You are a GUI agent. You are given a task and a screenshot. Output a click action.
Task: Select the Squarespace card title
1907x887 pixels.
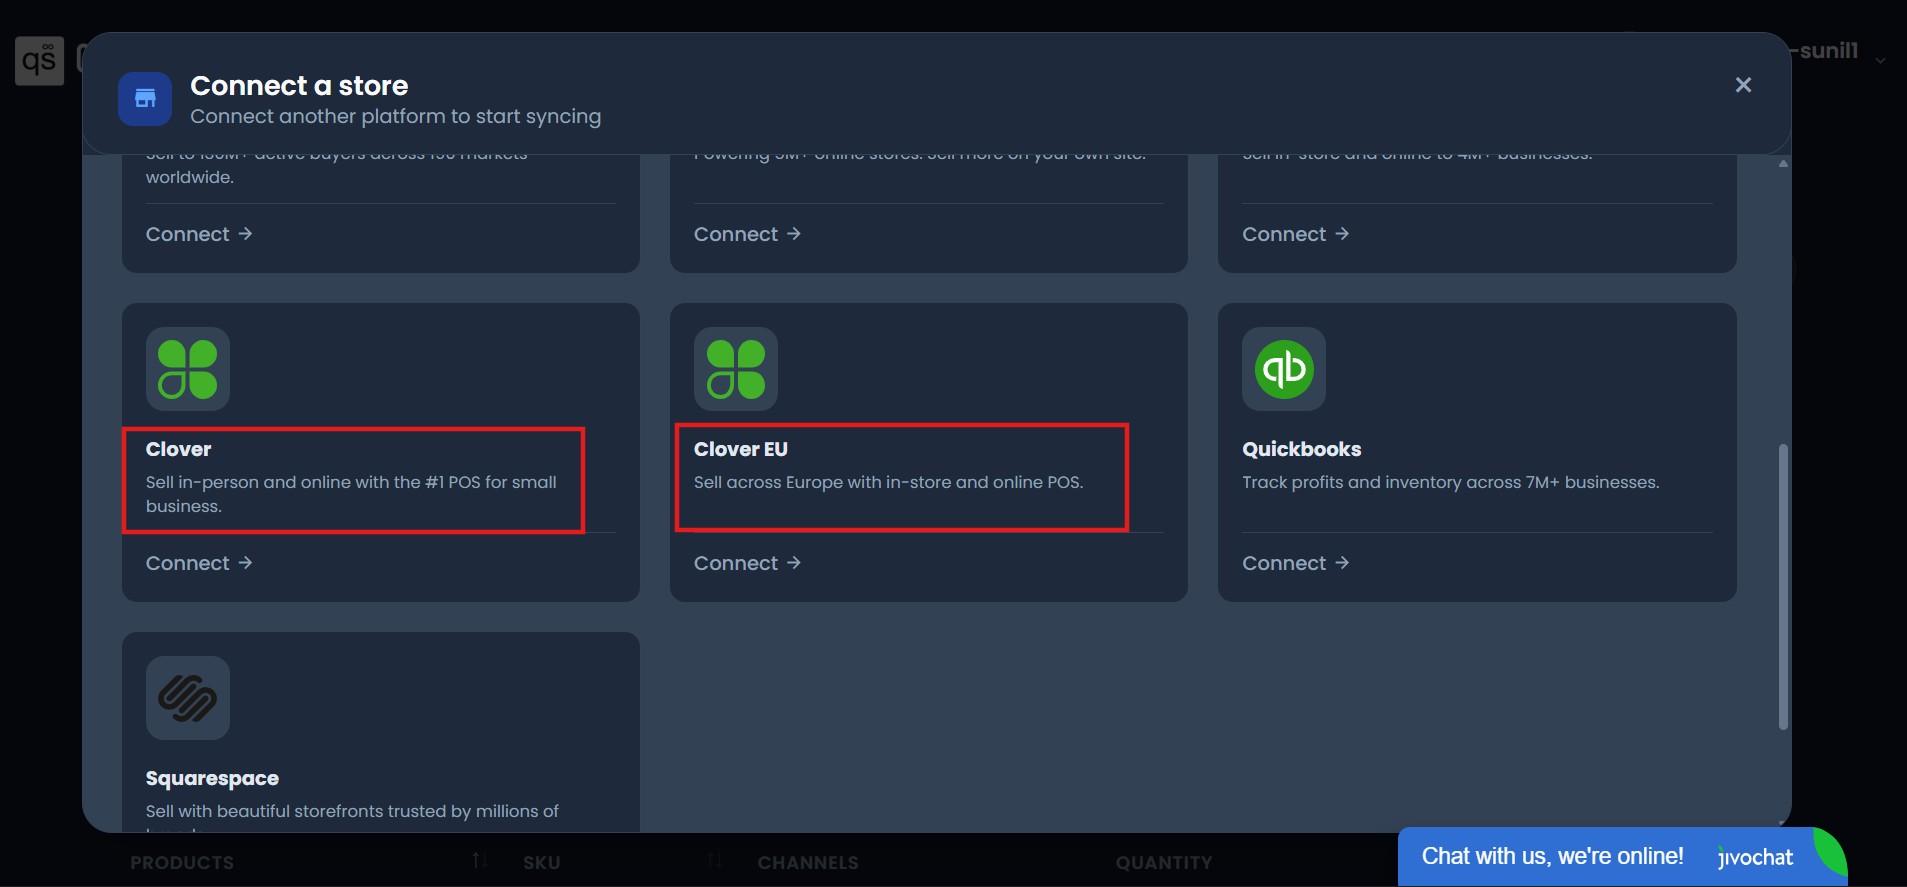(x=212, y=778)
